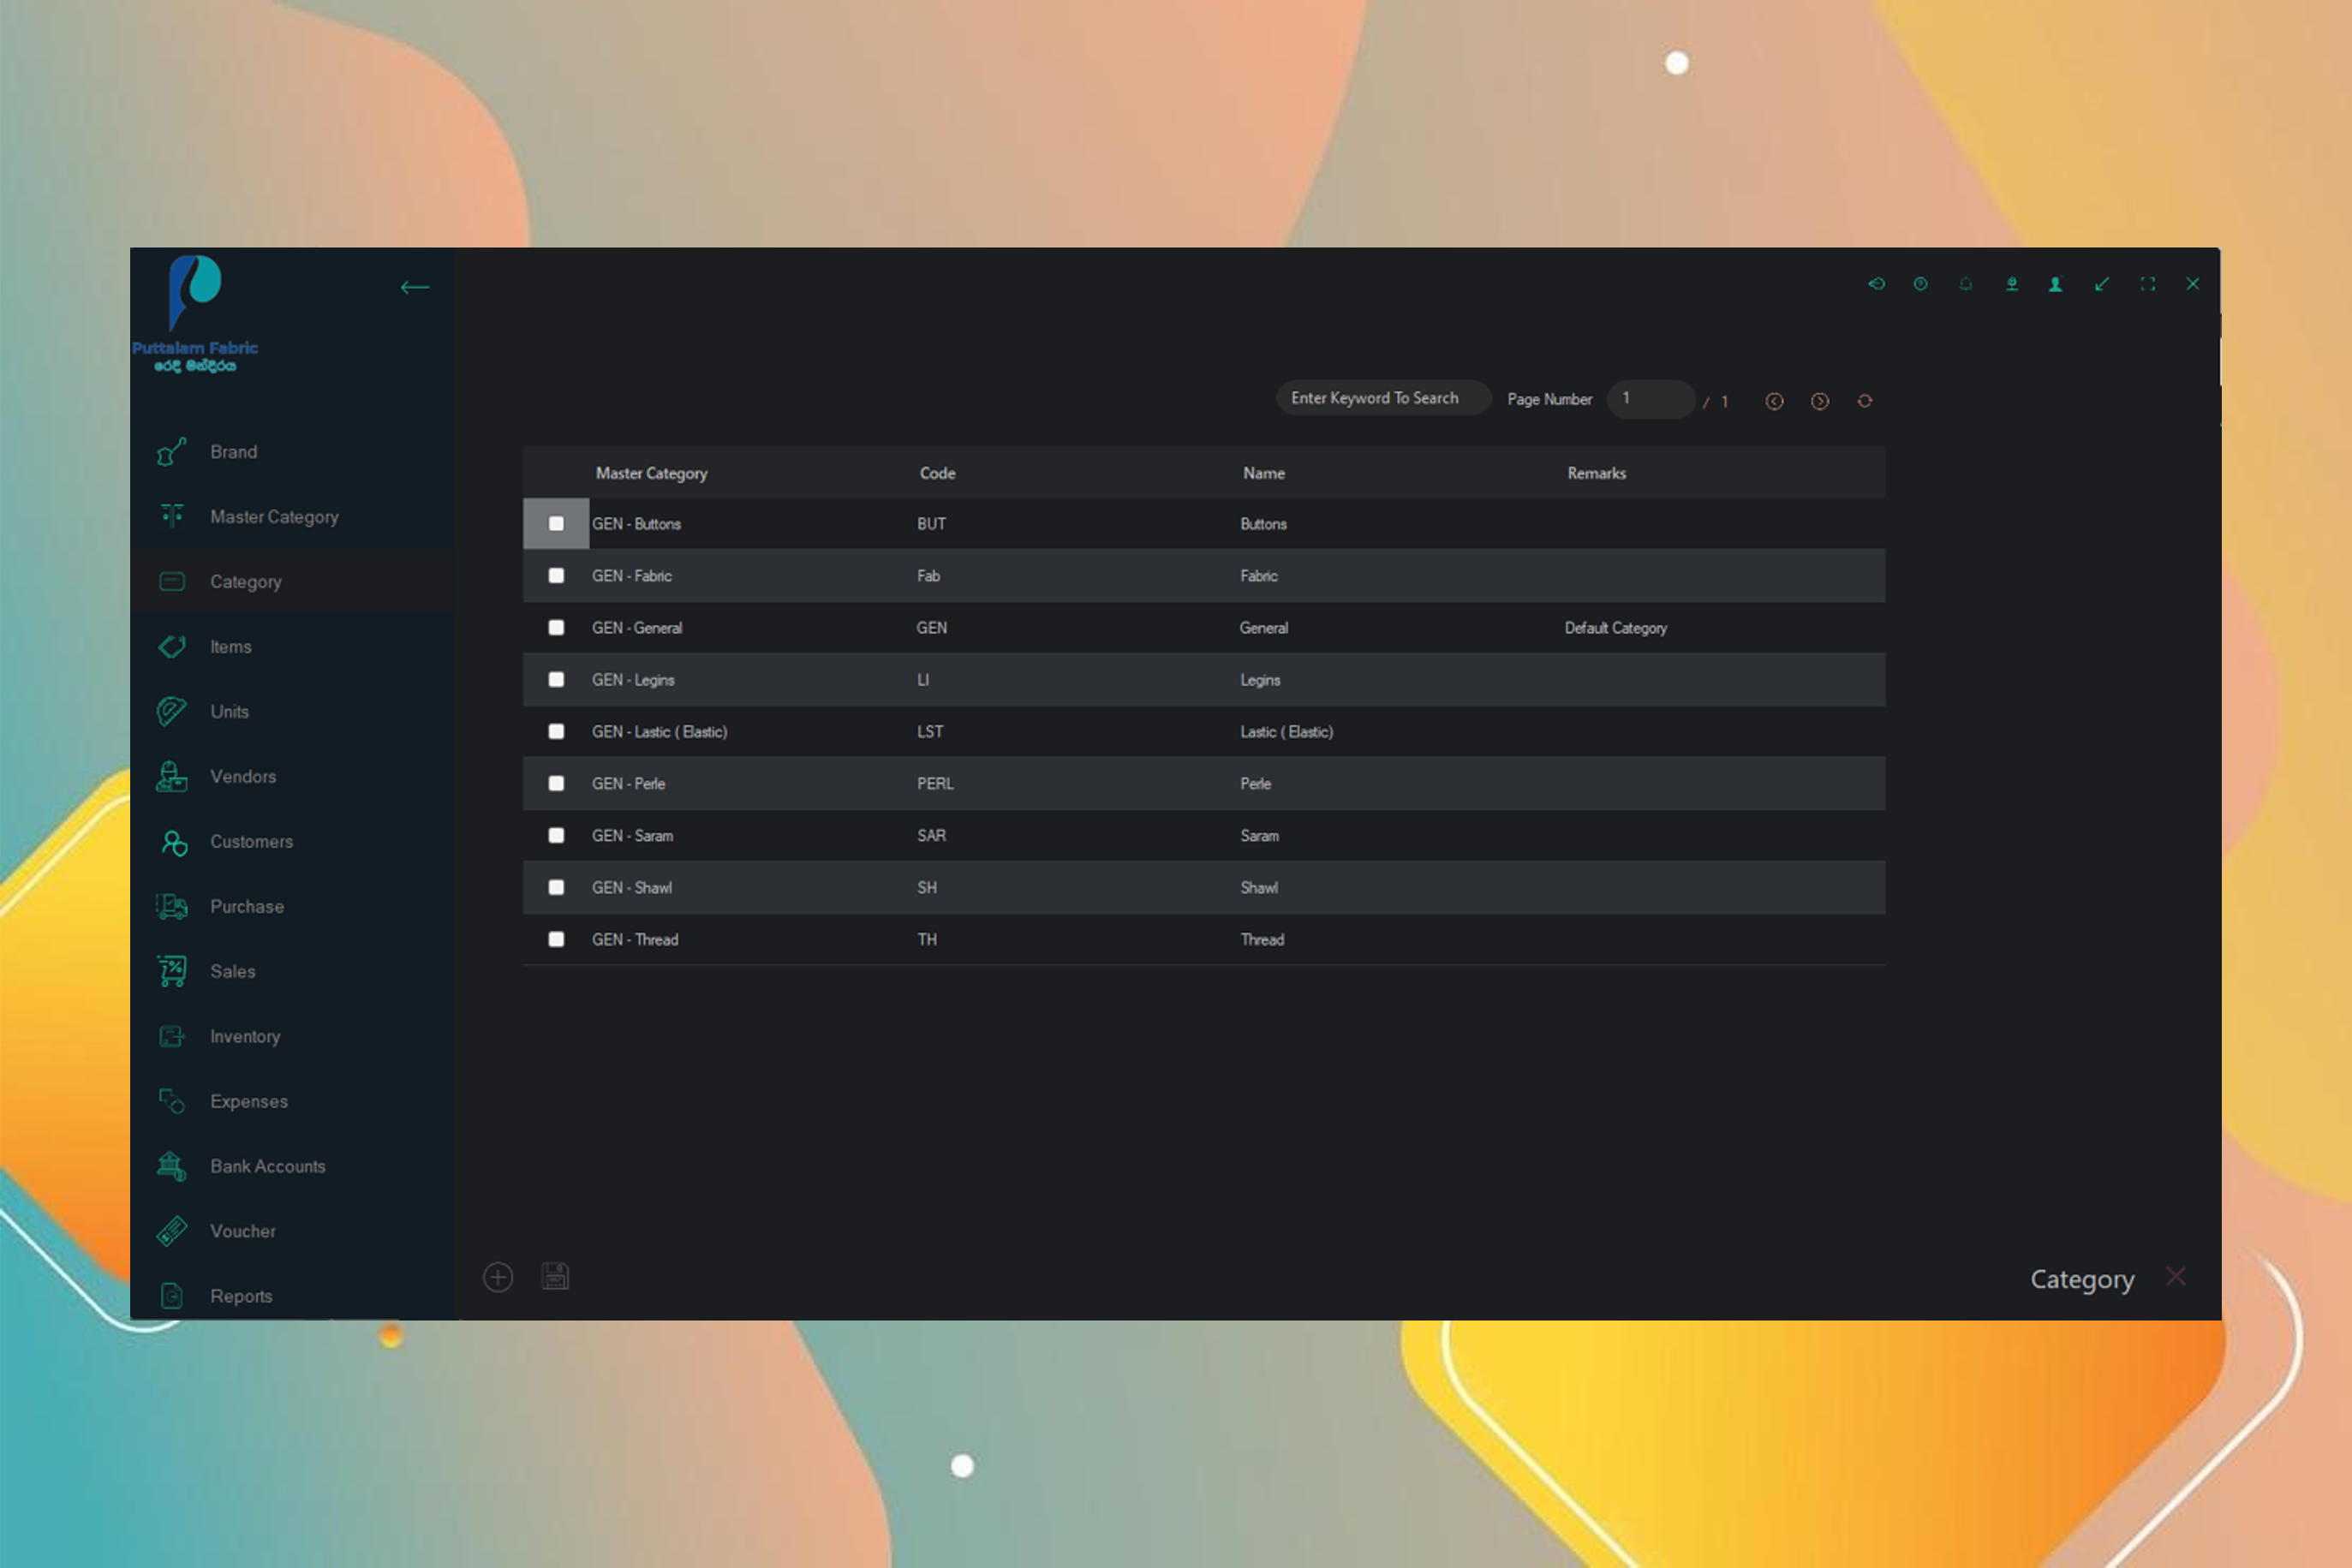The width and height of the screenshot is (2352, 1568).
Task: Sort by Remarks column header
Action: 1596,474
